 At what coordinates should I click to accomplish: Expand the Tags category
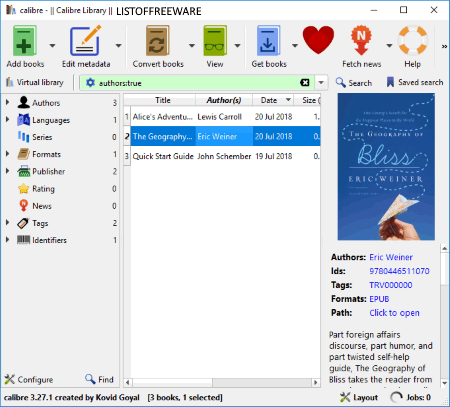click(7, 222)
